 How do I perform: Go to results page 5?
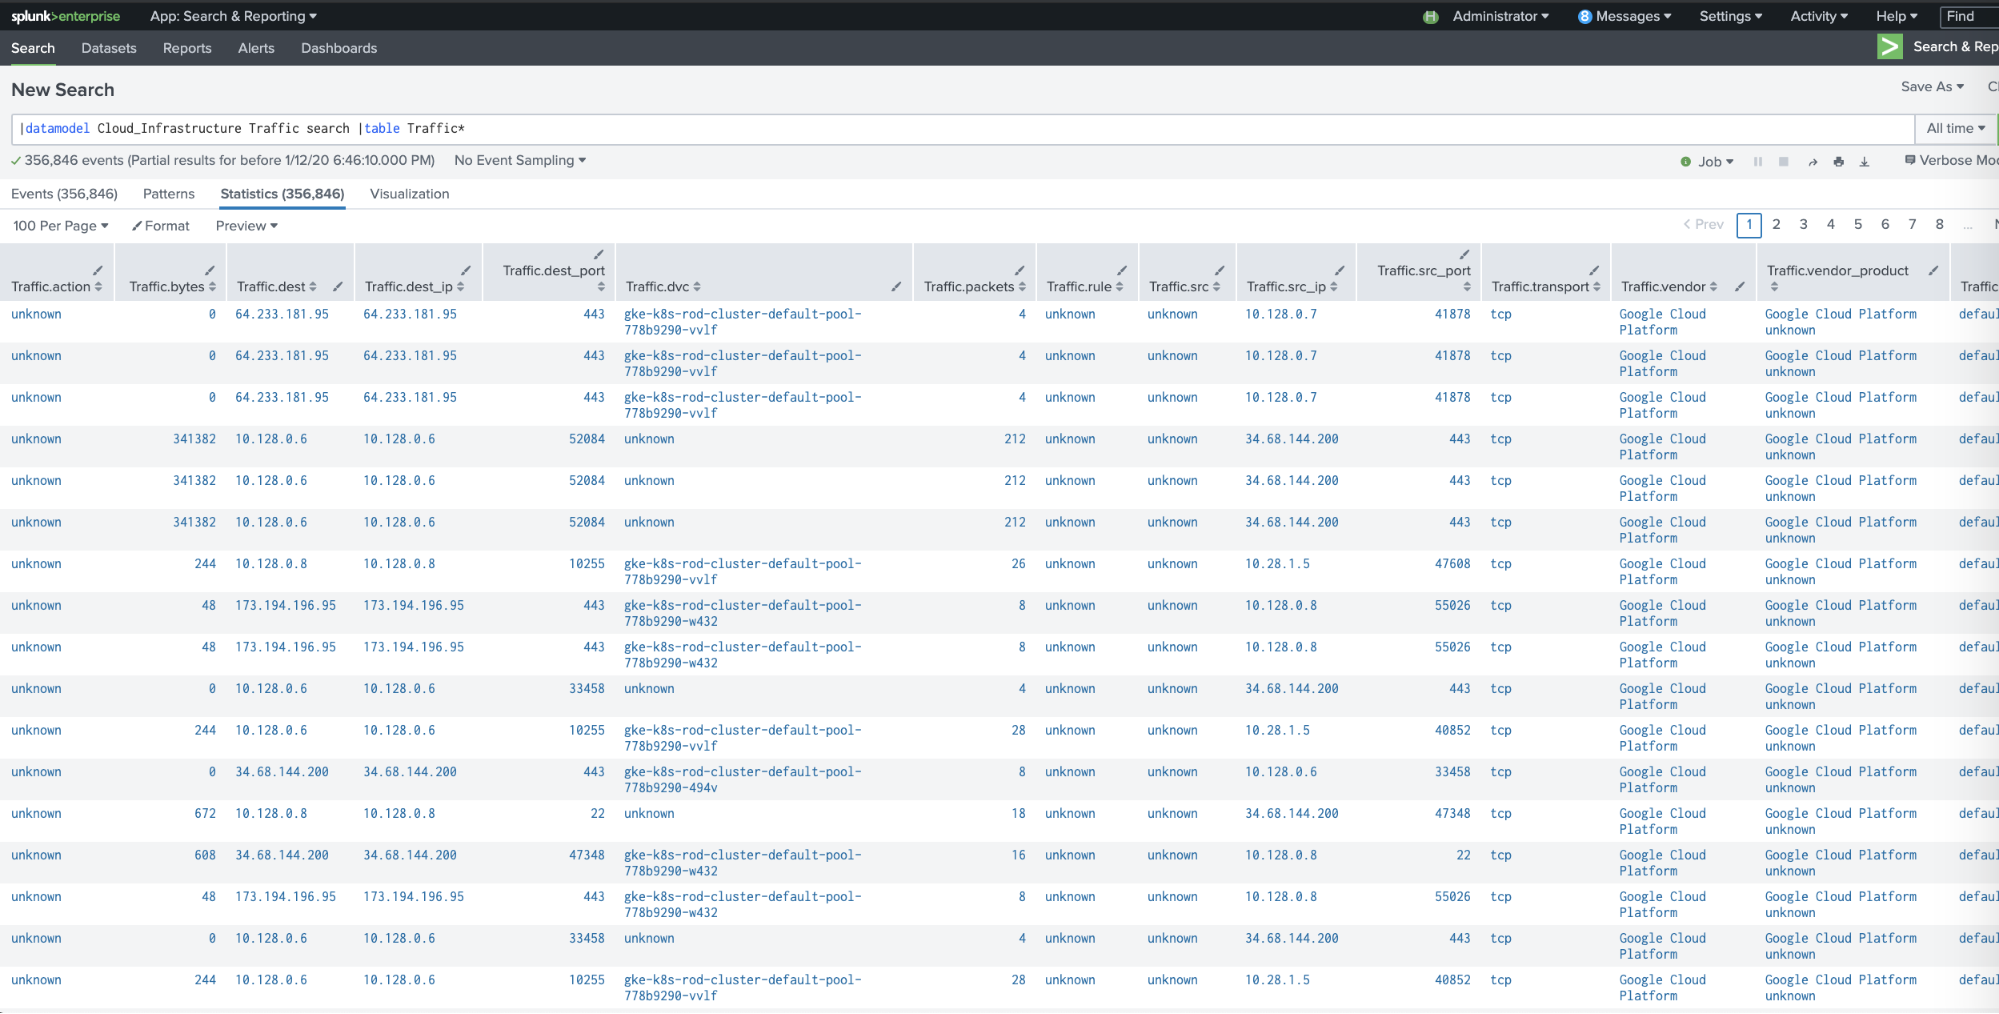pos(1858,225)
